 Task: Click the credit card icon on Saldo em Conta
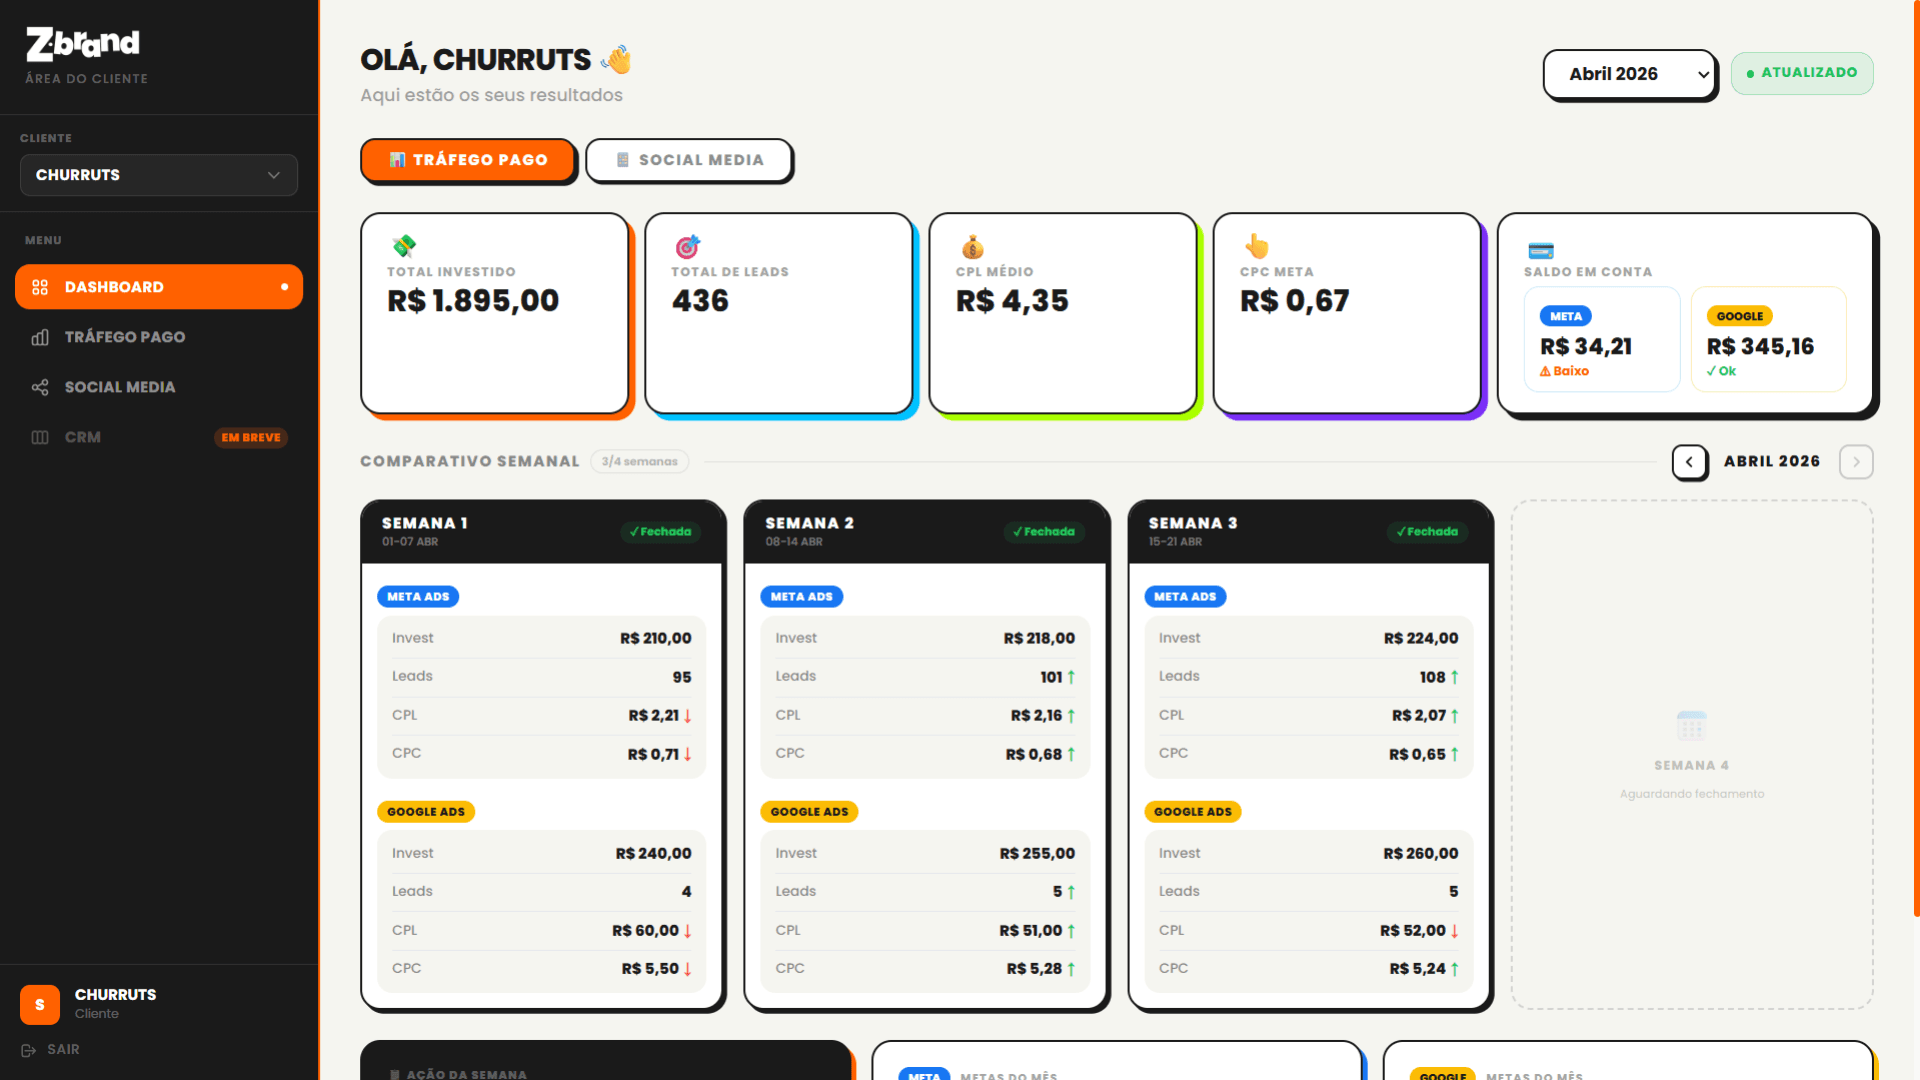pyautogui.click(x=1541, y=249)
